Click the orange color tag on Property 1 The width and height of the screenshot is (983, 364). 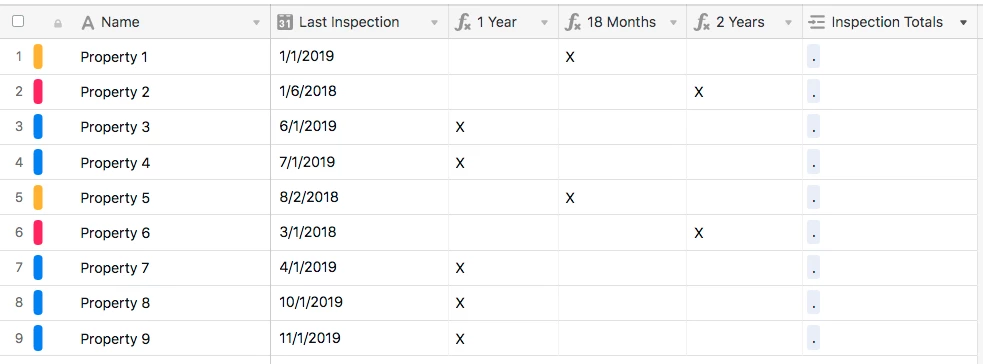coord(38,56)
